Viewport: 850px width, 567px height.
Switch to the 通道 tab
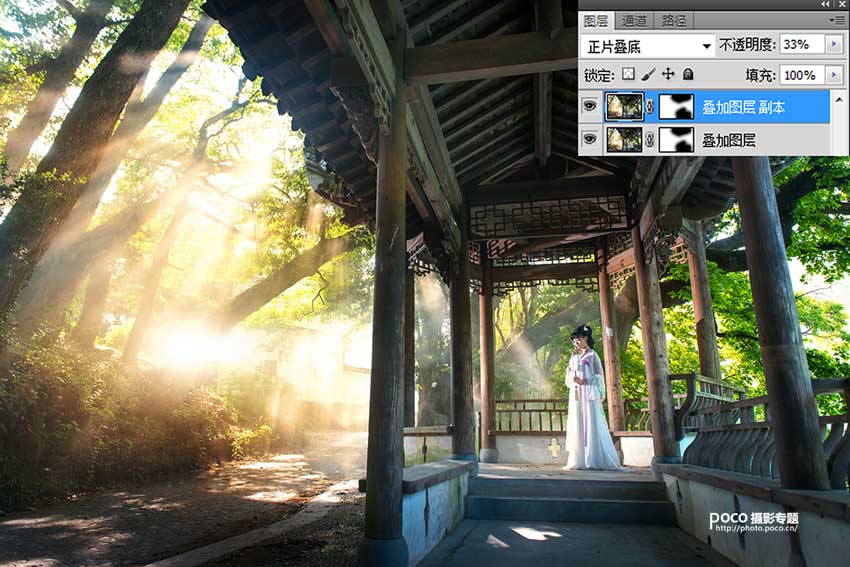(x=634, y=20)
